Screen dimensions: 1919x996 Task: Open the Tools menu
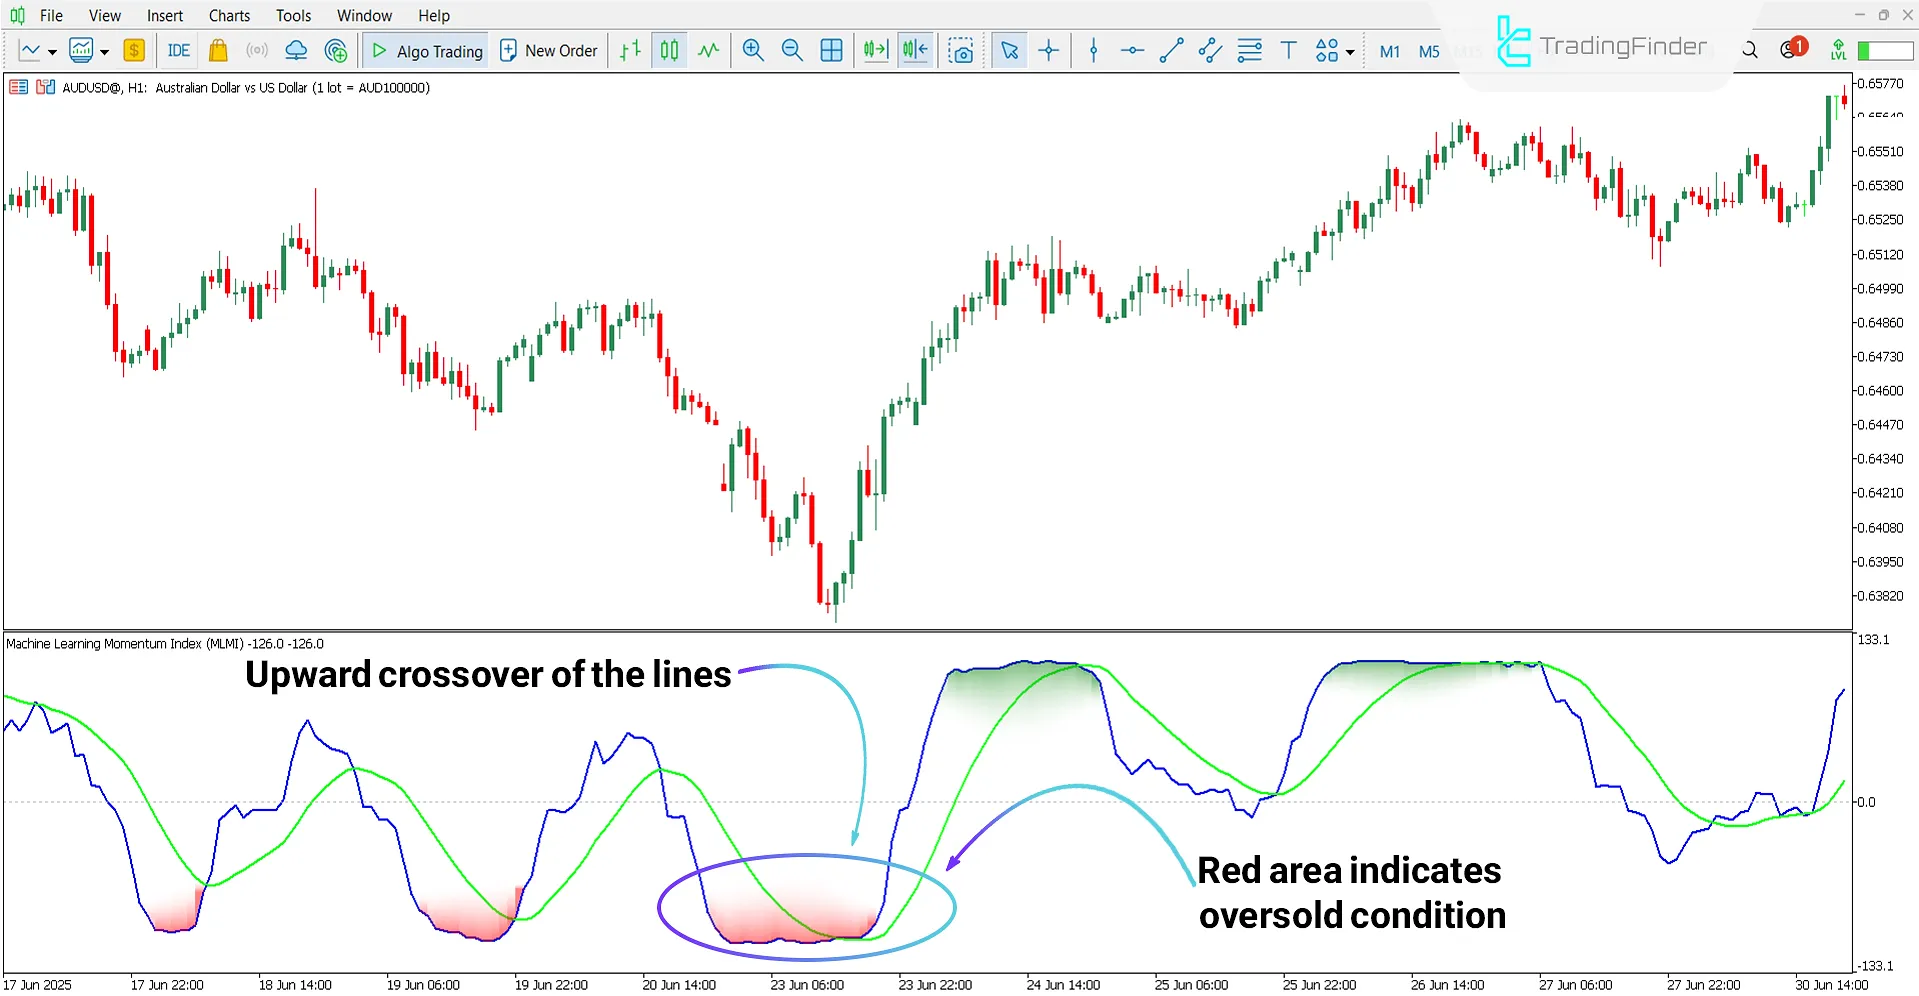pyautogui.click(x=292, y=15)
